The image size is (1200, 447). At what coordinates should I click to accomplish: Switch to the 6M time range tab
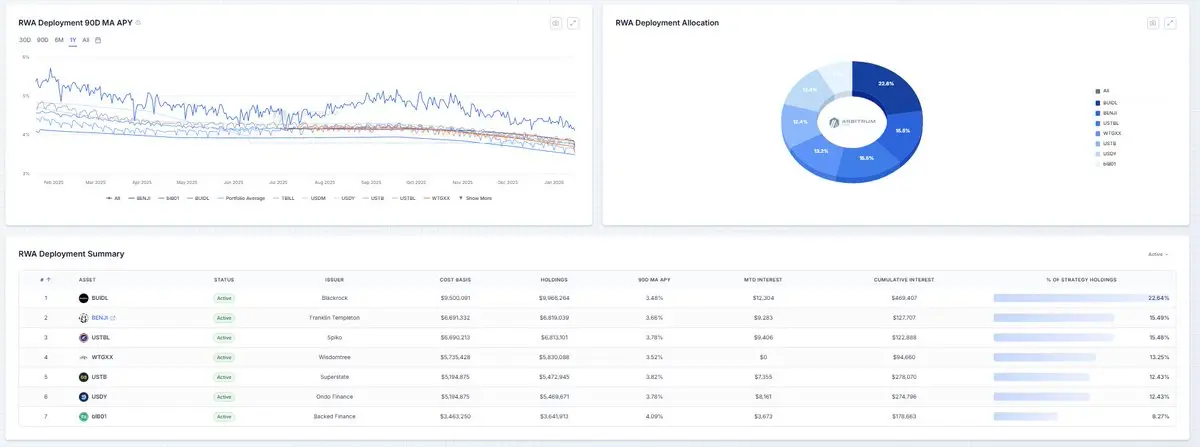[59, 40]
